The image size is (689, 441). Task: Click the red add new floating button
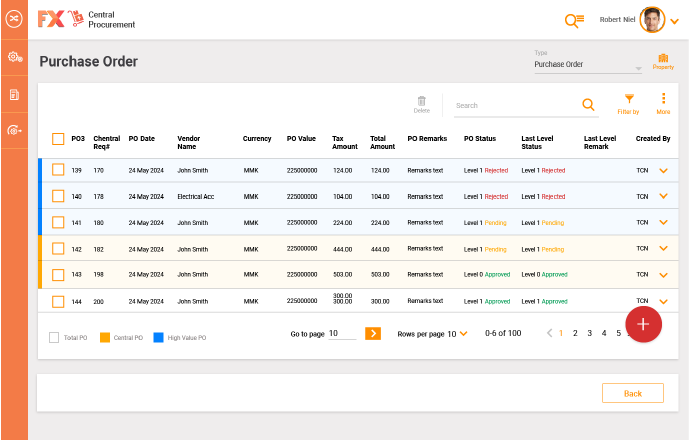643,324
